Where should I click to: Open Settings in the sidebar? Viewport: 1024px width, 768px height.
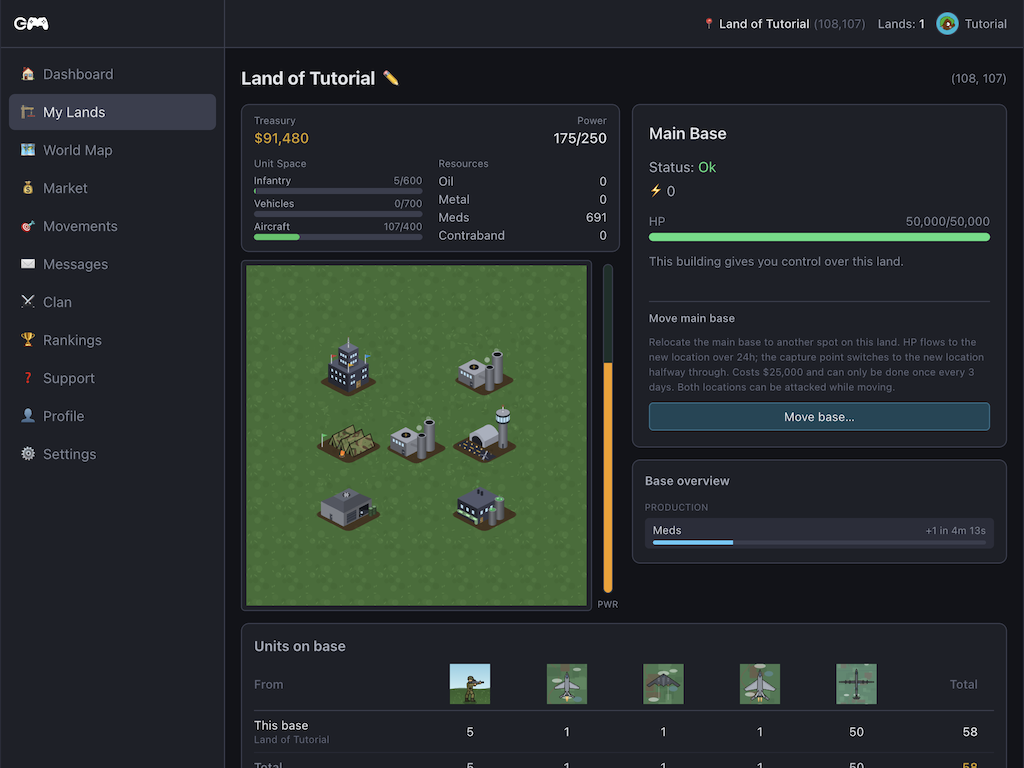point(112,454)
